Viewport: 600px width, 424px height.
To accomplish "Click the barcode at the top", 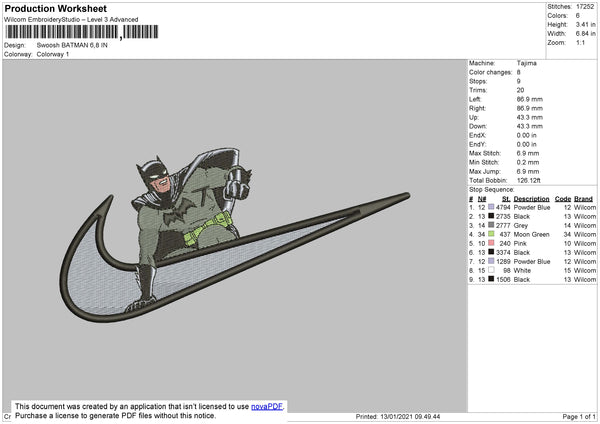I will pos(82,32).
